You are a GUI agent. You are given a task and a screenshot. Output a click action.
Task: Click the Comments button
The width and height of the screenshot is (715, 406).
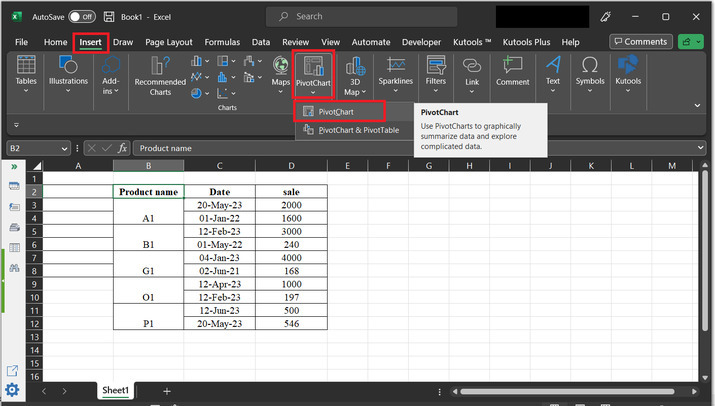pos(641,42)
